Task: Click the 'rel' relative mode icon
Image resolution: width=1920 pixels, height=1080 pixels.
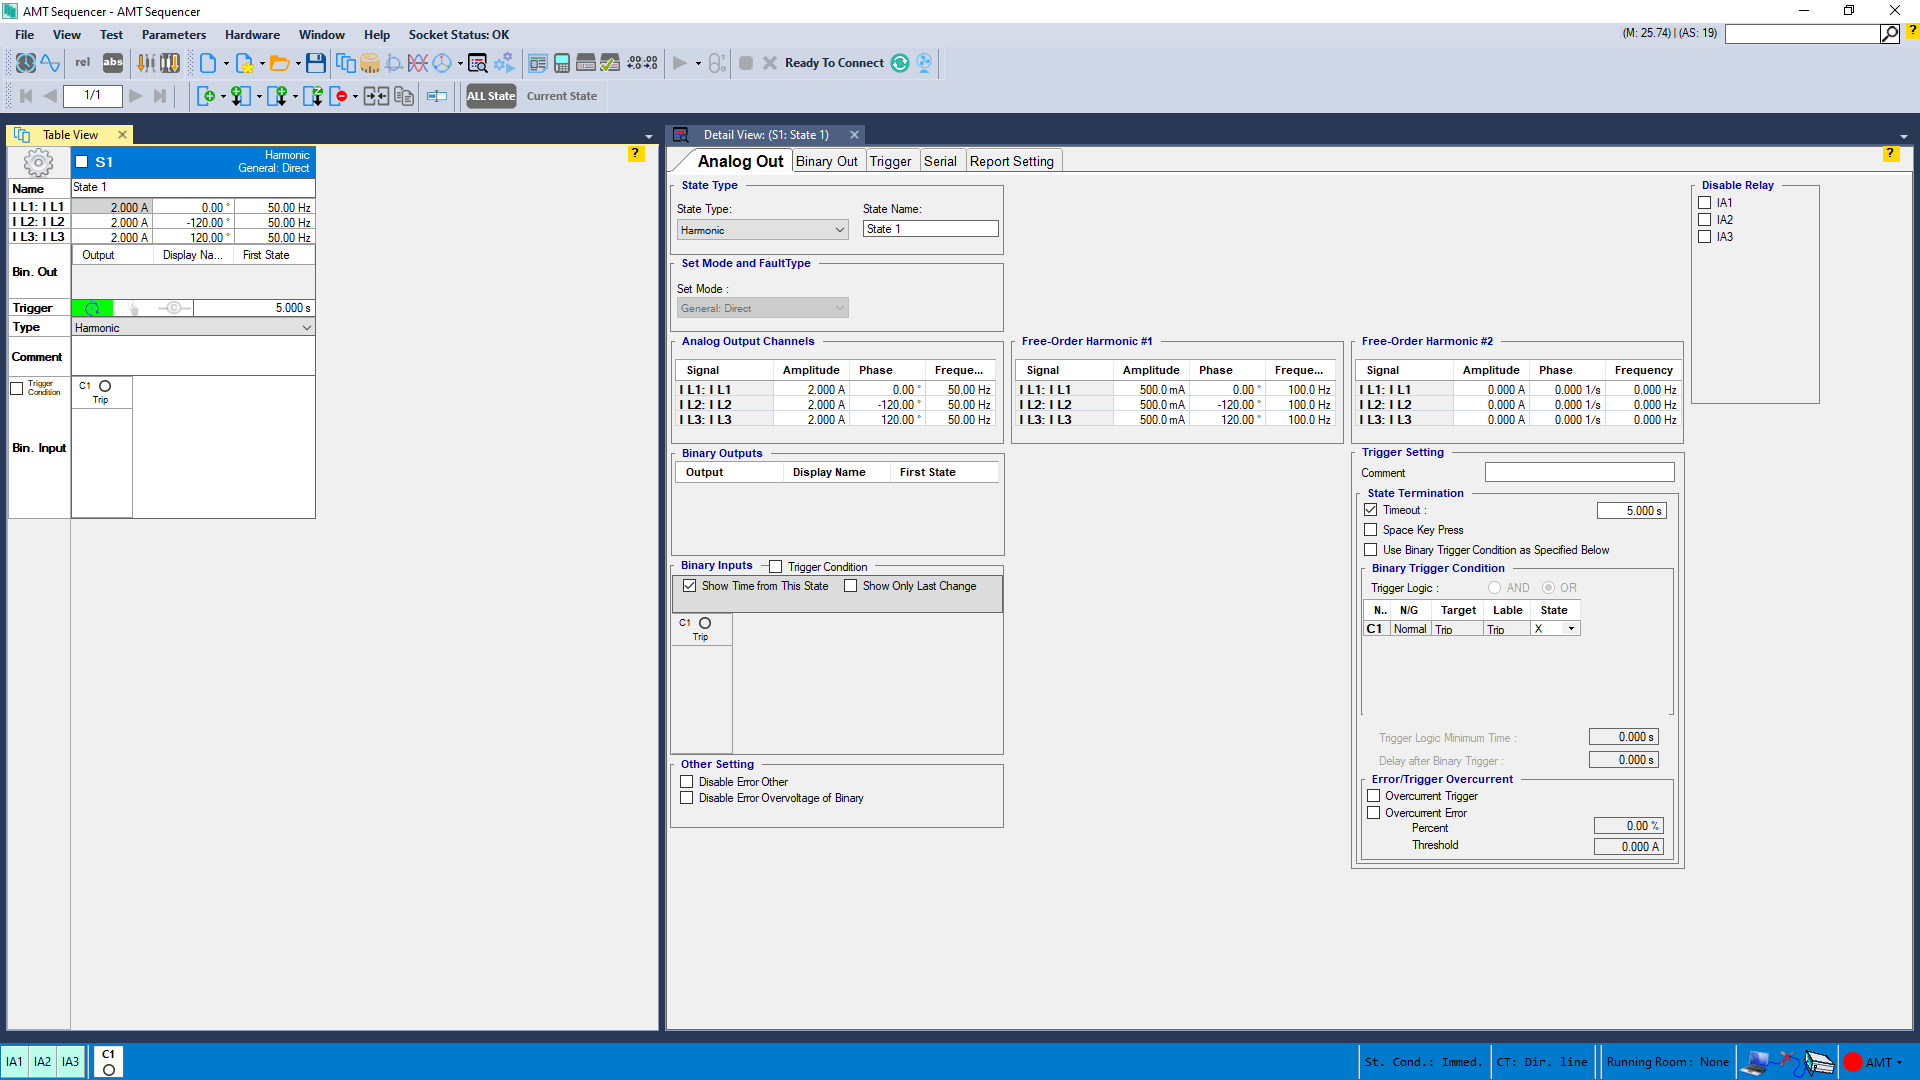Action: pos(83,63)
